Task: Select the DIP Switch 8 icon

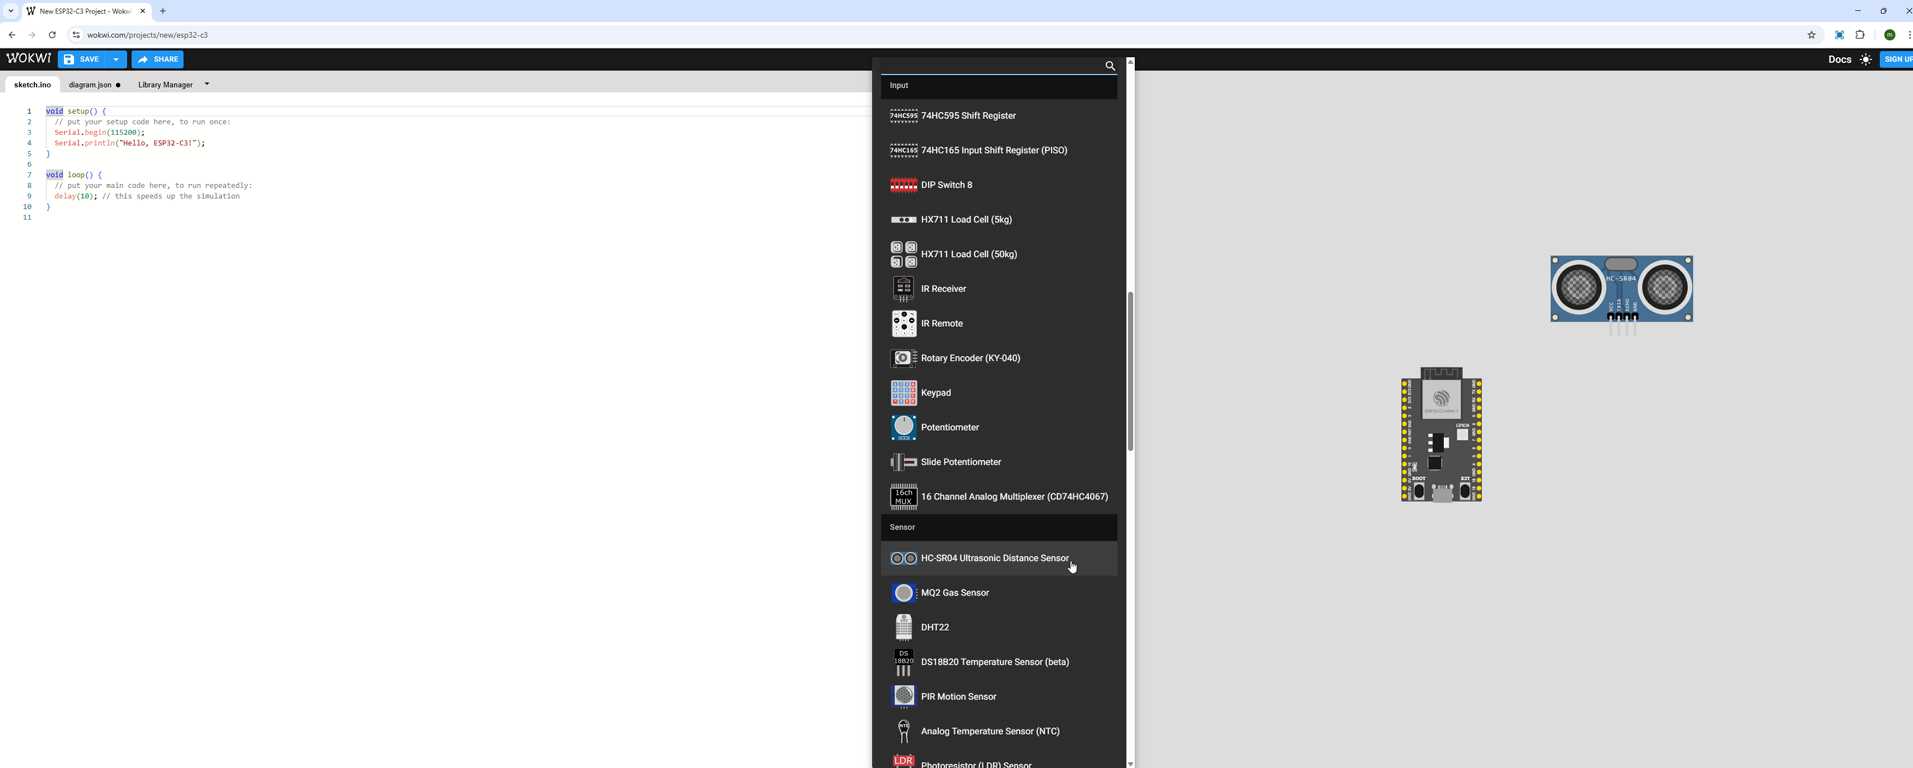Action: click(903, 185)
